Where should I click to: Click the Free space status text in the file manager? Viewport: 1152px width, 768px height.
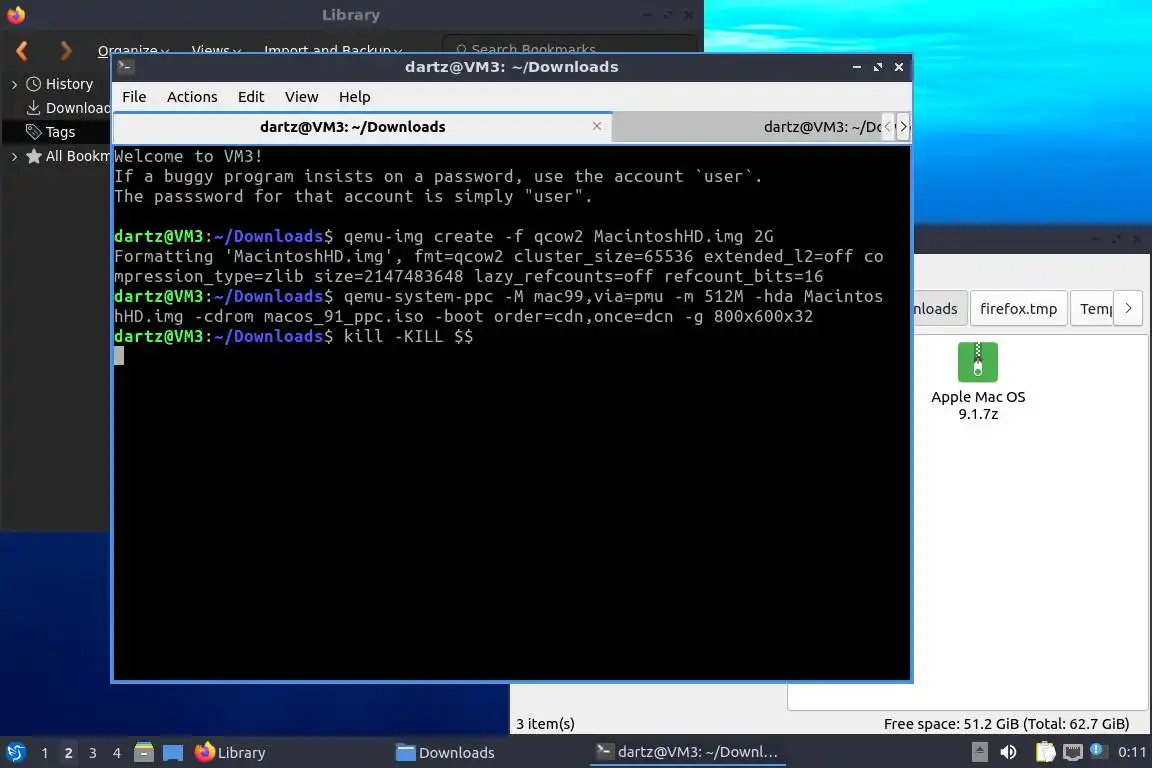[1006, 724]
